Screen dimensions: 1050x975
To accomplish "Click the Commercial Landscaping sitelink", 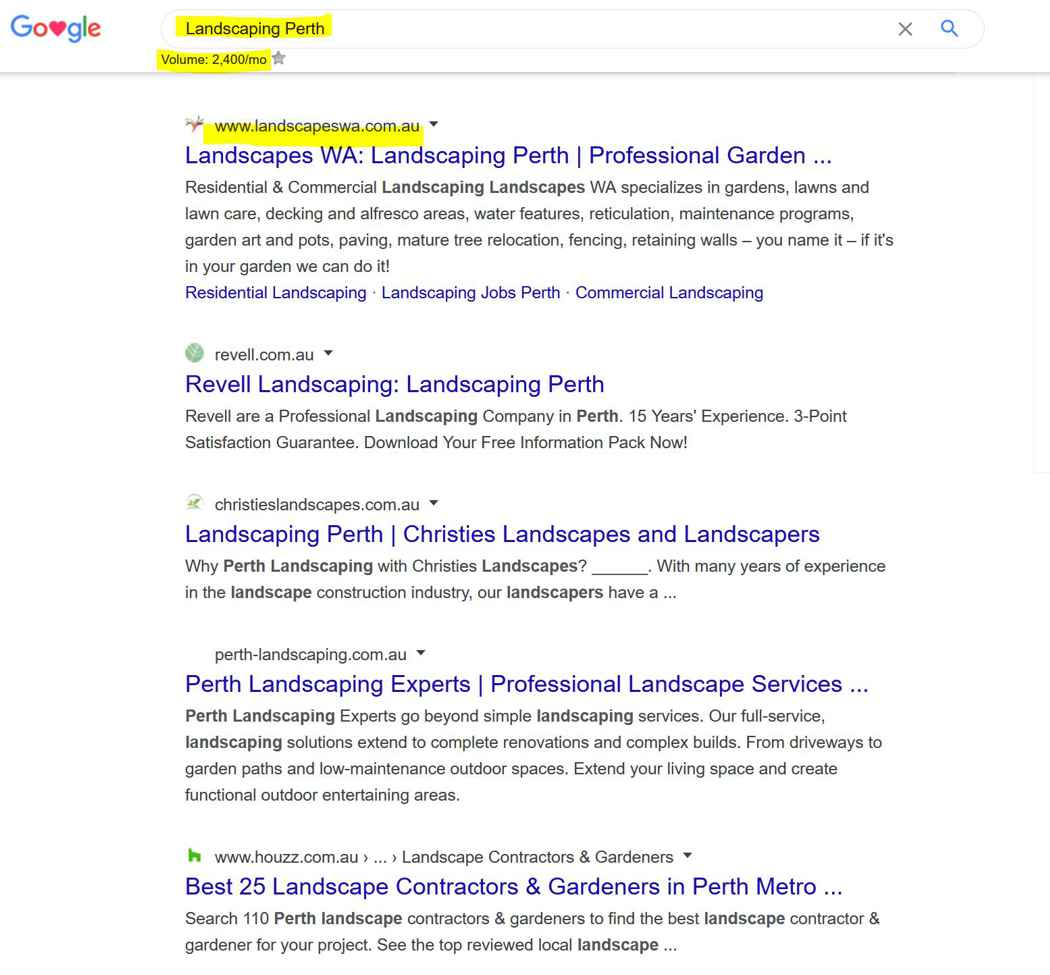I will coord(668,292).
